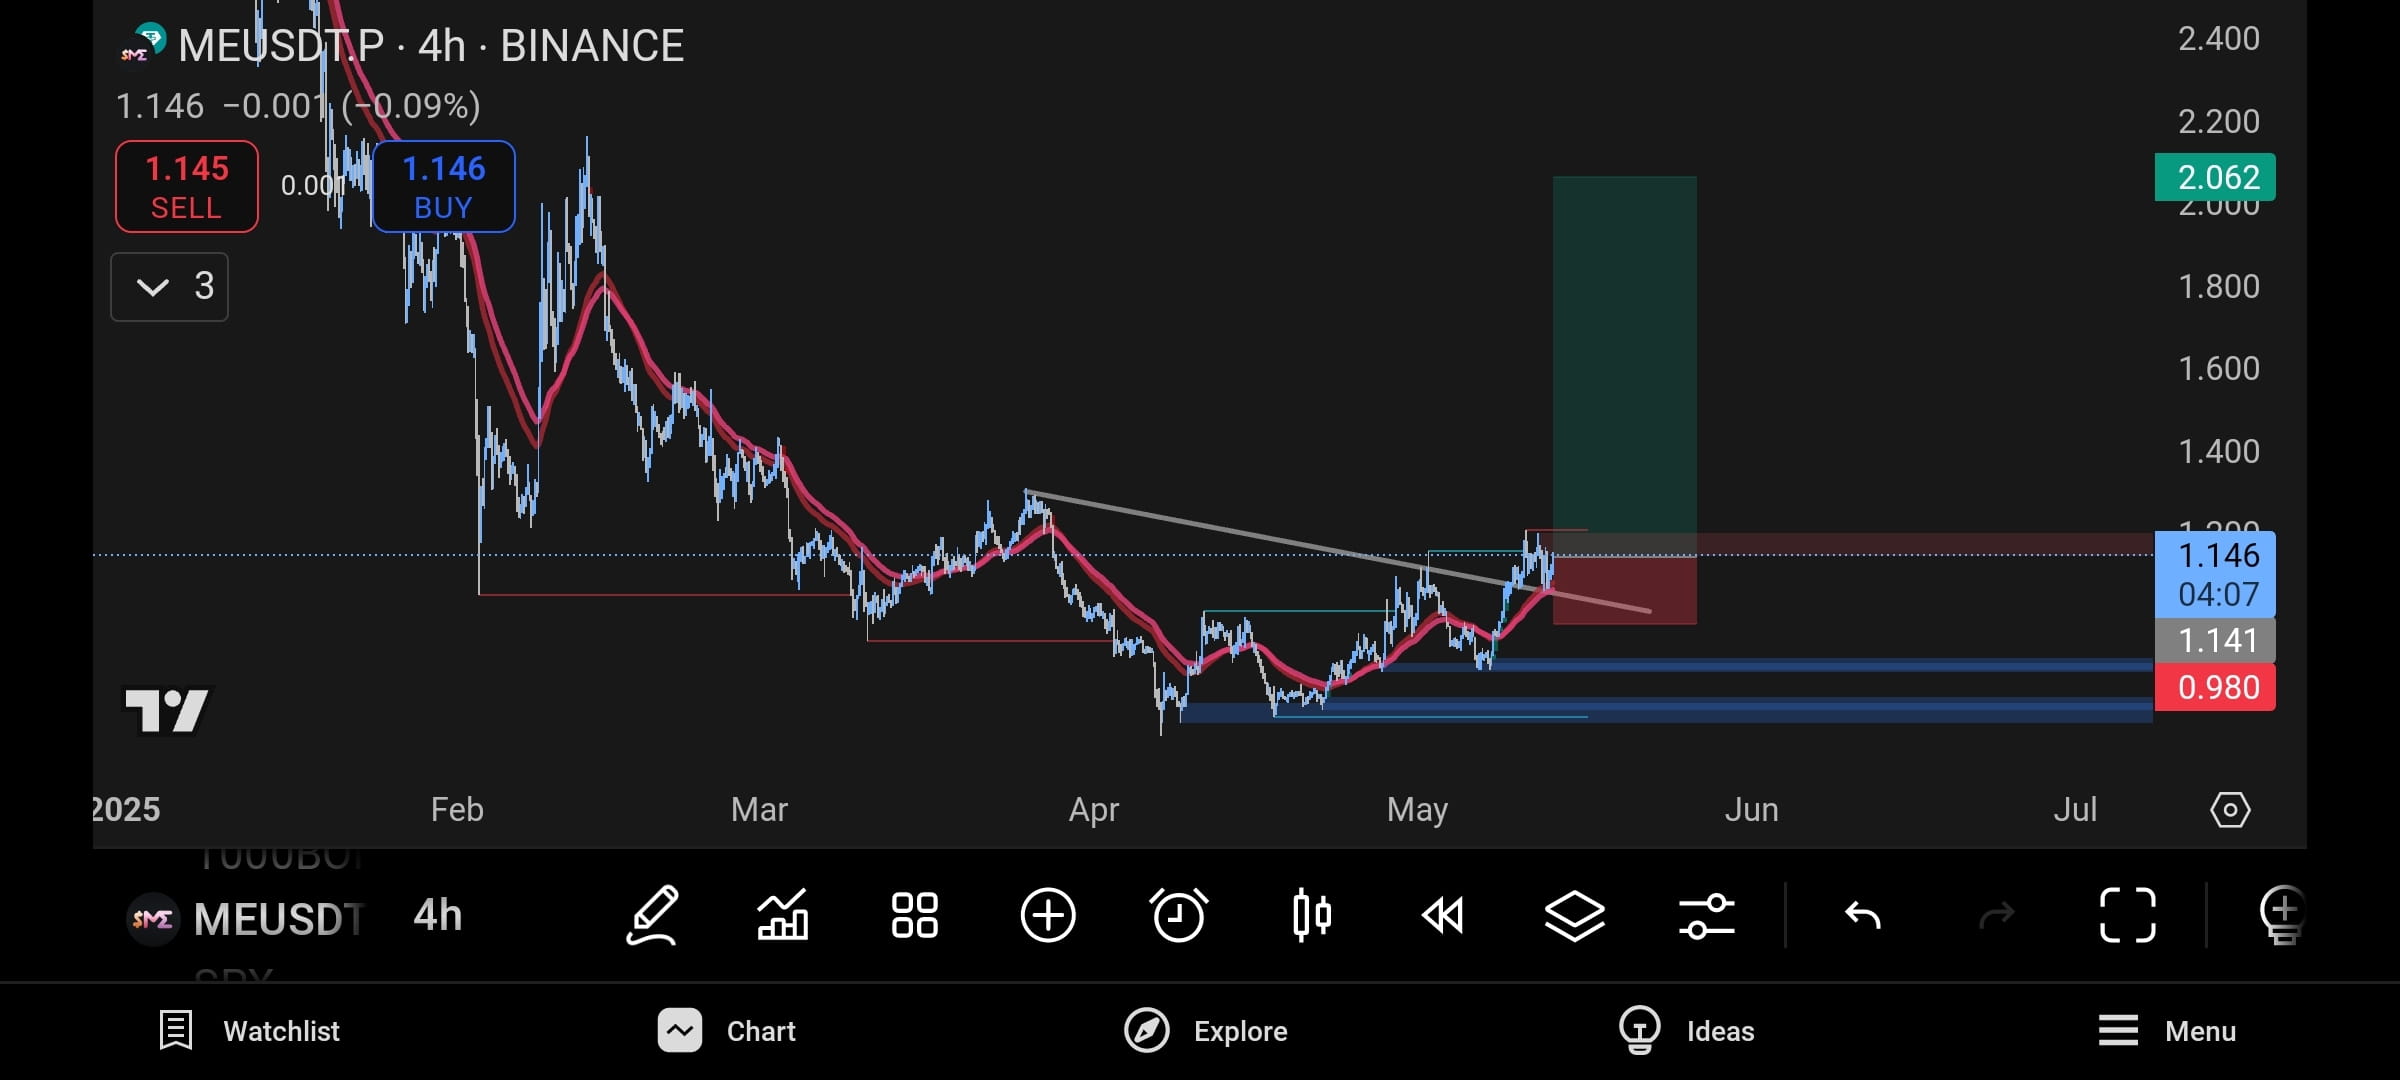Tap the 1.400 price axis level
The width and height of the screenshot is (2400, 1080).
pos(2218,452)
